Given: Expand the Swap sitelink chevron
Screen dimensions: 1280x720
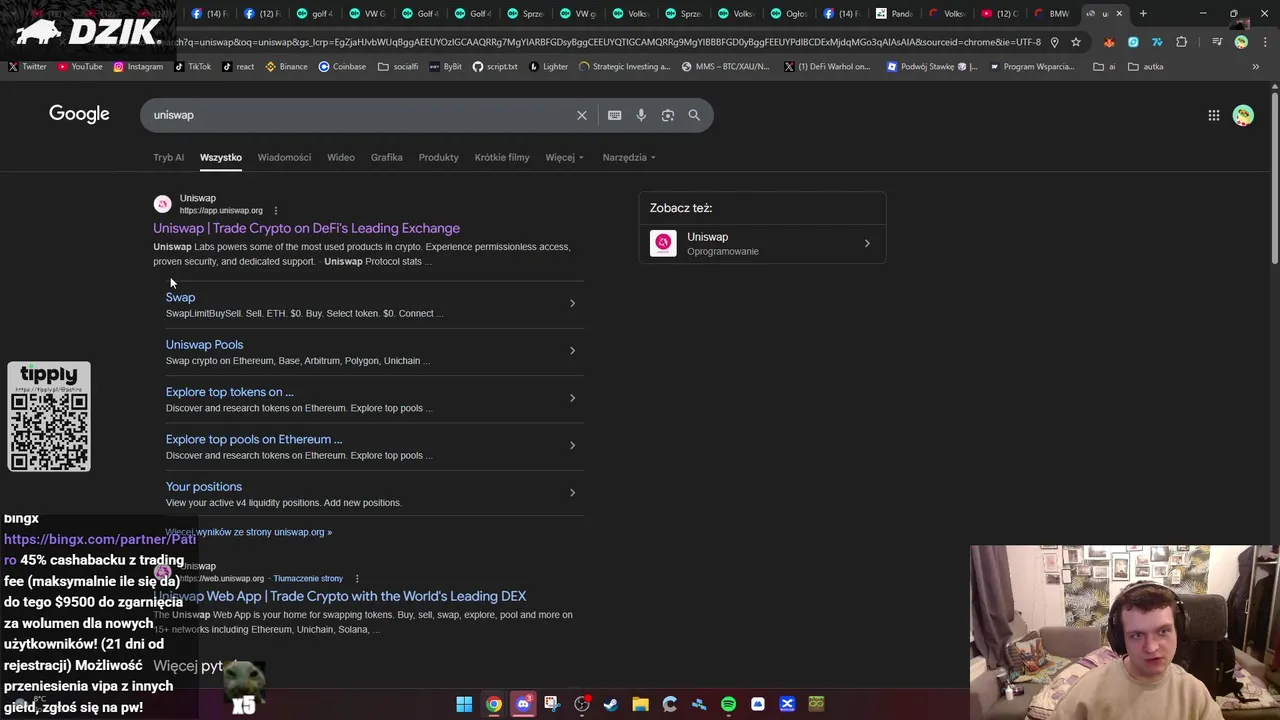Looking at the screenshot, I should tap(572, 303).
